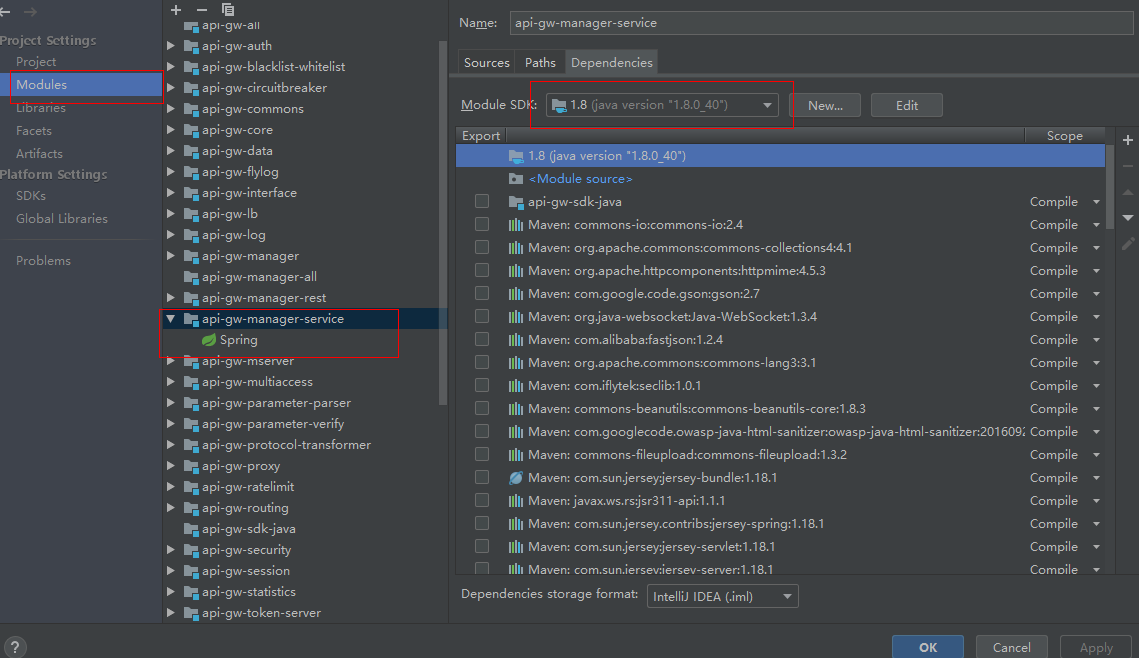Add a new dependency with the plus icon

1128,139
